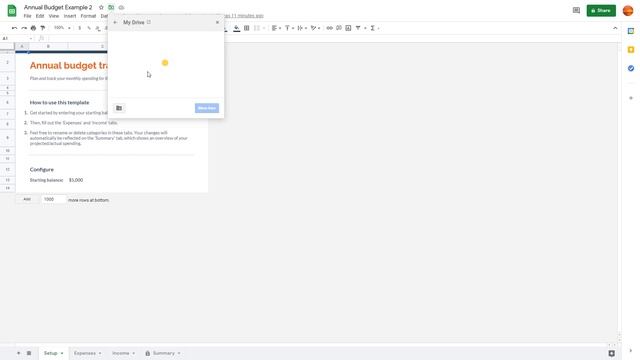Open the horizontal align dropdown
Image resolution: width=640 pixels, height=360 pixels.
click(276, 28)
